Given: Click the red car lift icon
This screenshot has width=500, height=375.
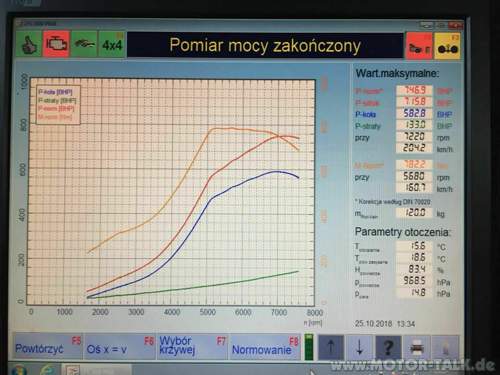Looking at the screenshot, I should click(419, 46).
